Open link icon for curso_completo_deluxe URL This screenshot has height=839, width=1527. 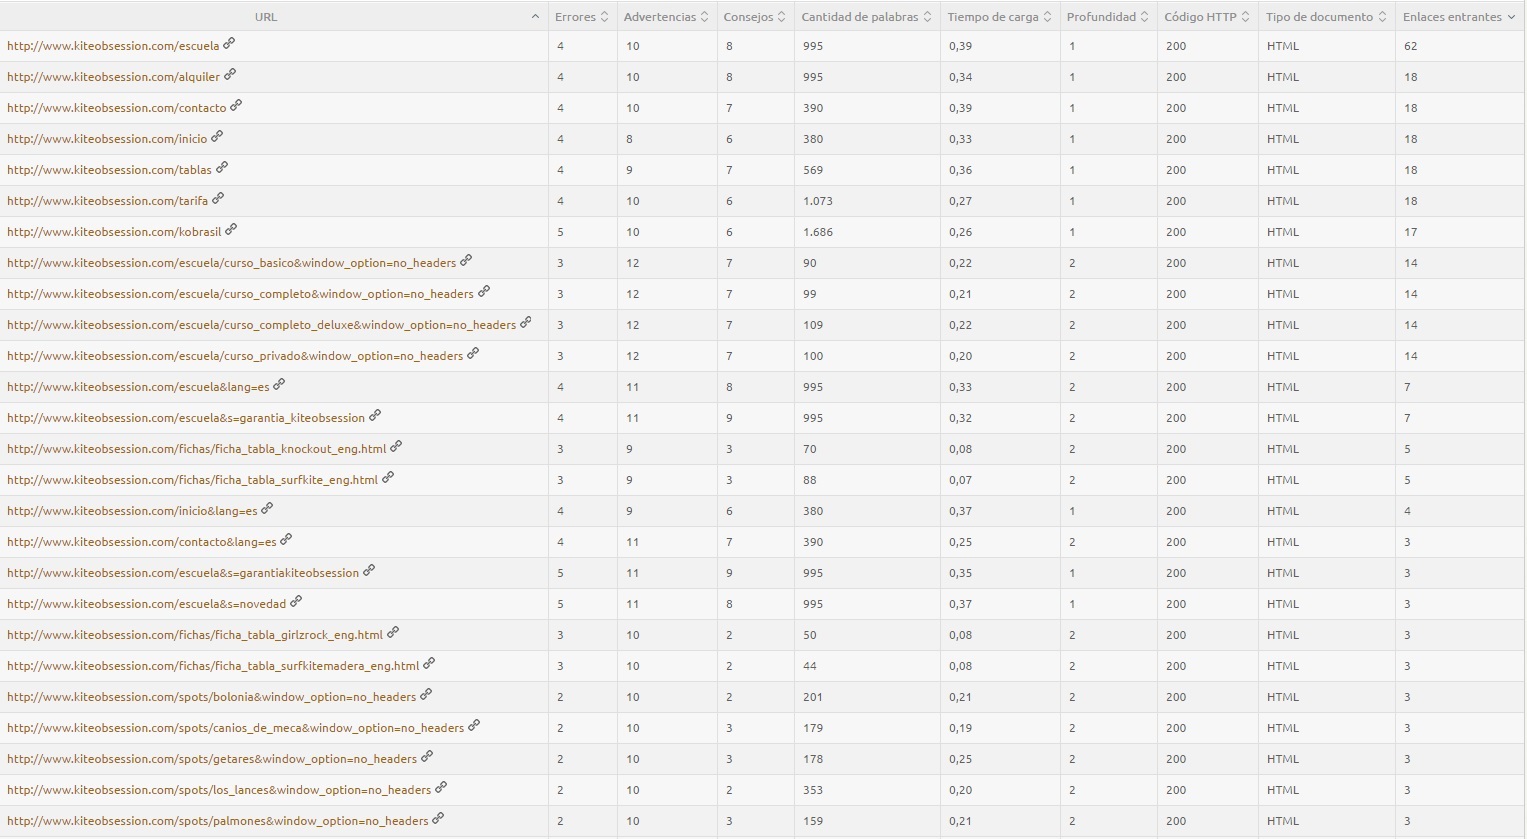coord(526,322)
